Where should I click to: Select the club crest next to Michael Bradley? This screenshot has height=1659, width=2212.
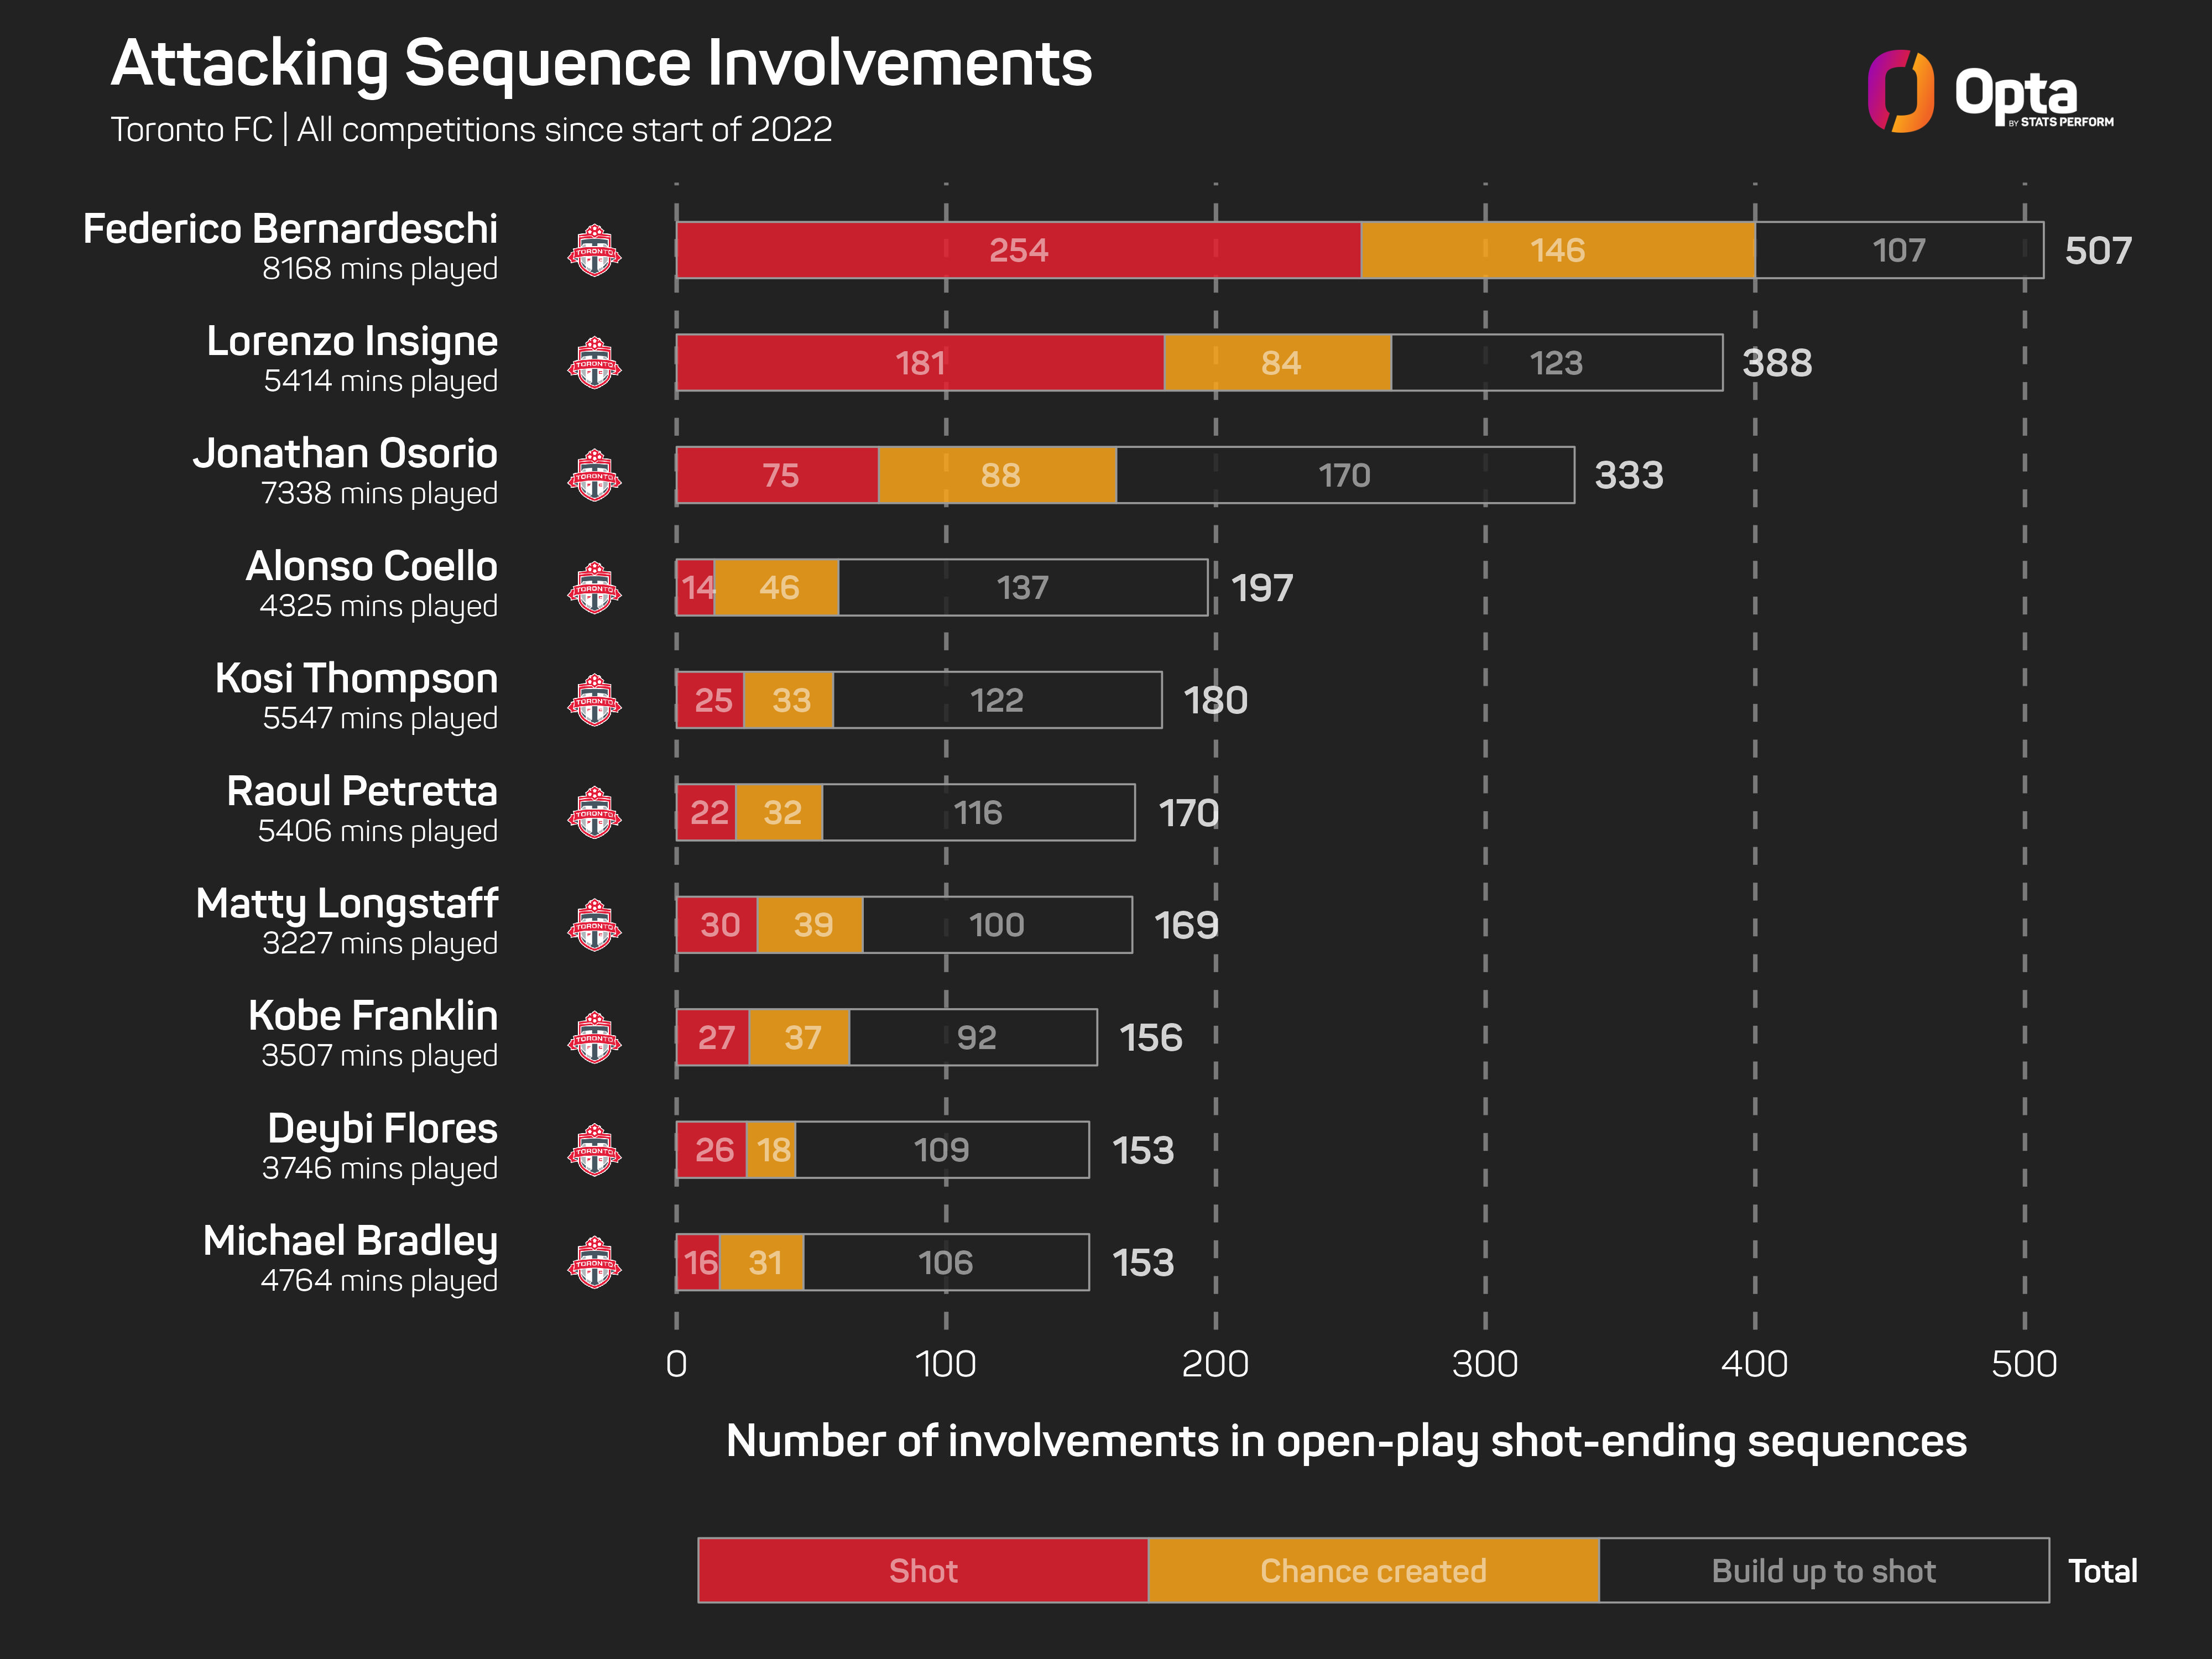click(x=594, y=1262)
